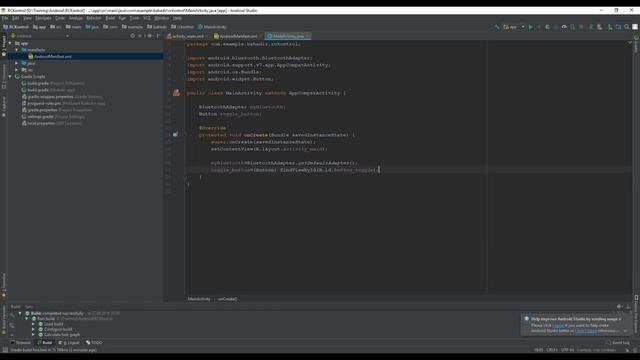Select AndroidManifest.xml in project tree
640x360 pixels.
[53, 56]
